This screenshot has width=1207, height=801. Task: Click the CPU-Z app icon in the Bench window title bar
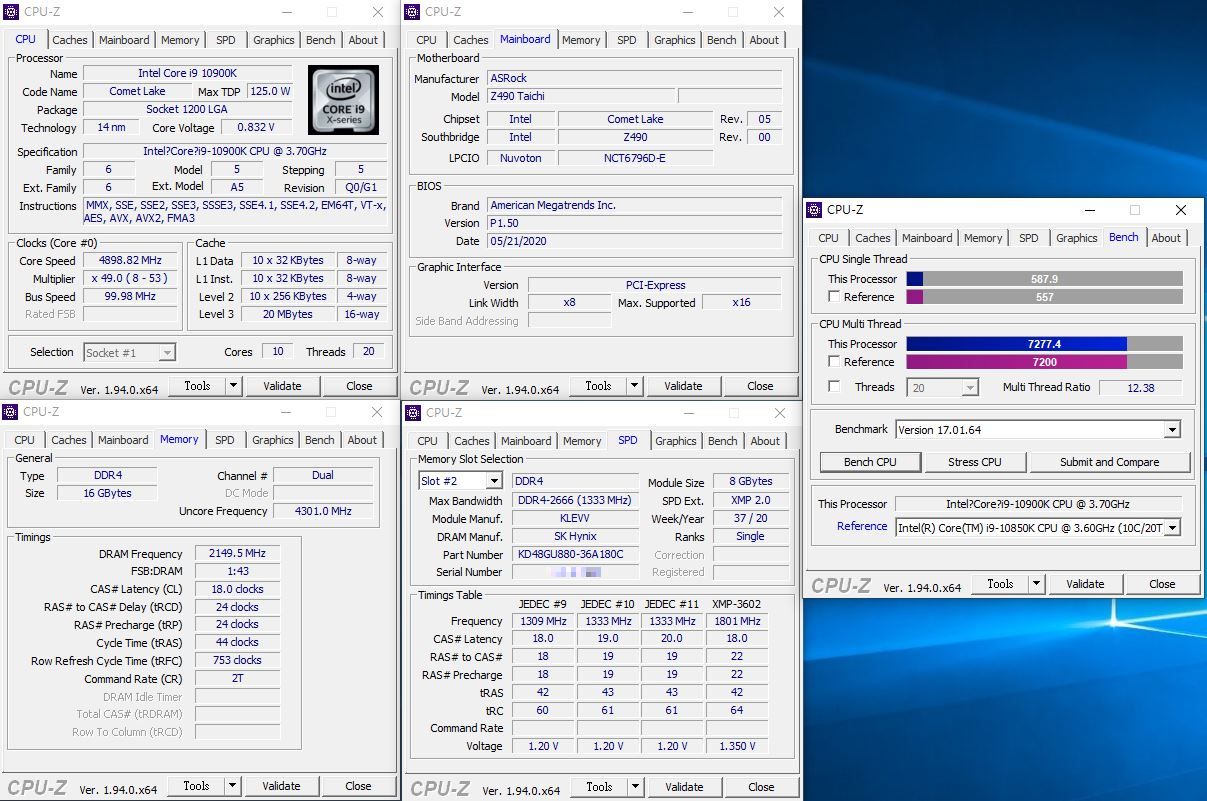click(814, 210)
